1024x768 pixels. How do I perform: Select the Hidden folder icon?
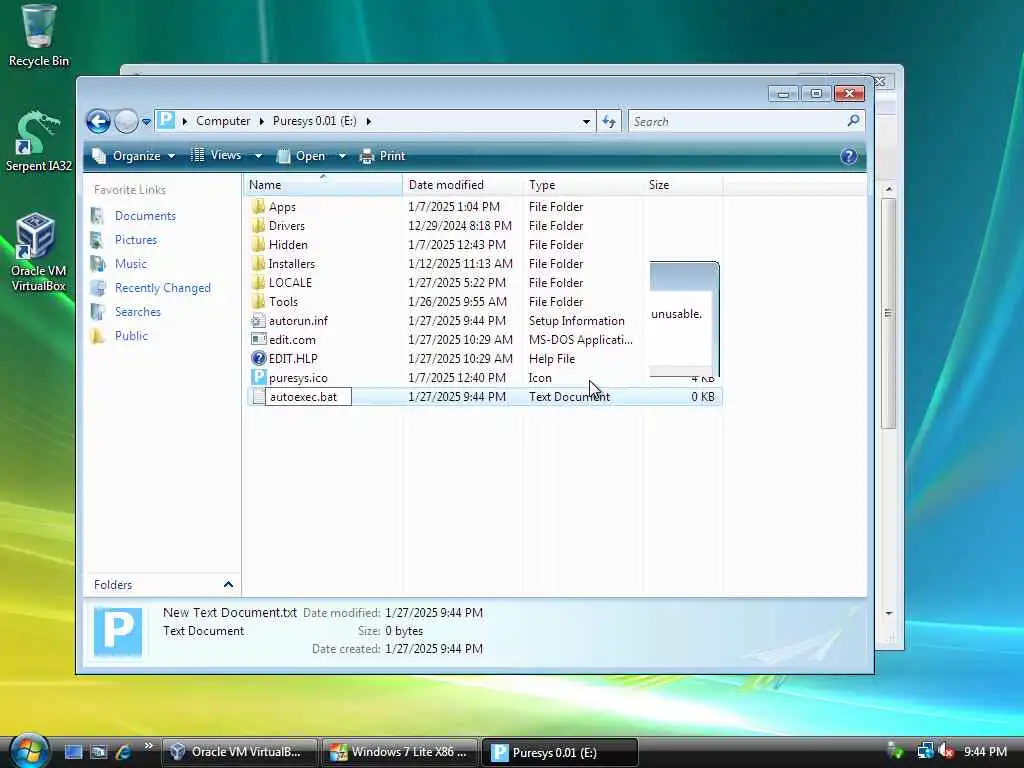click(x=258, y=244)
